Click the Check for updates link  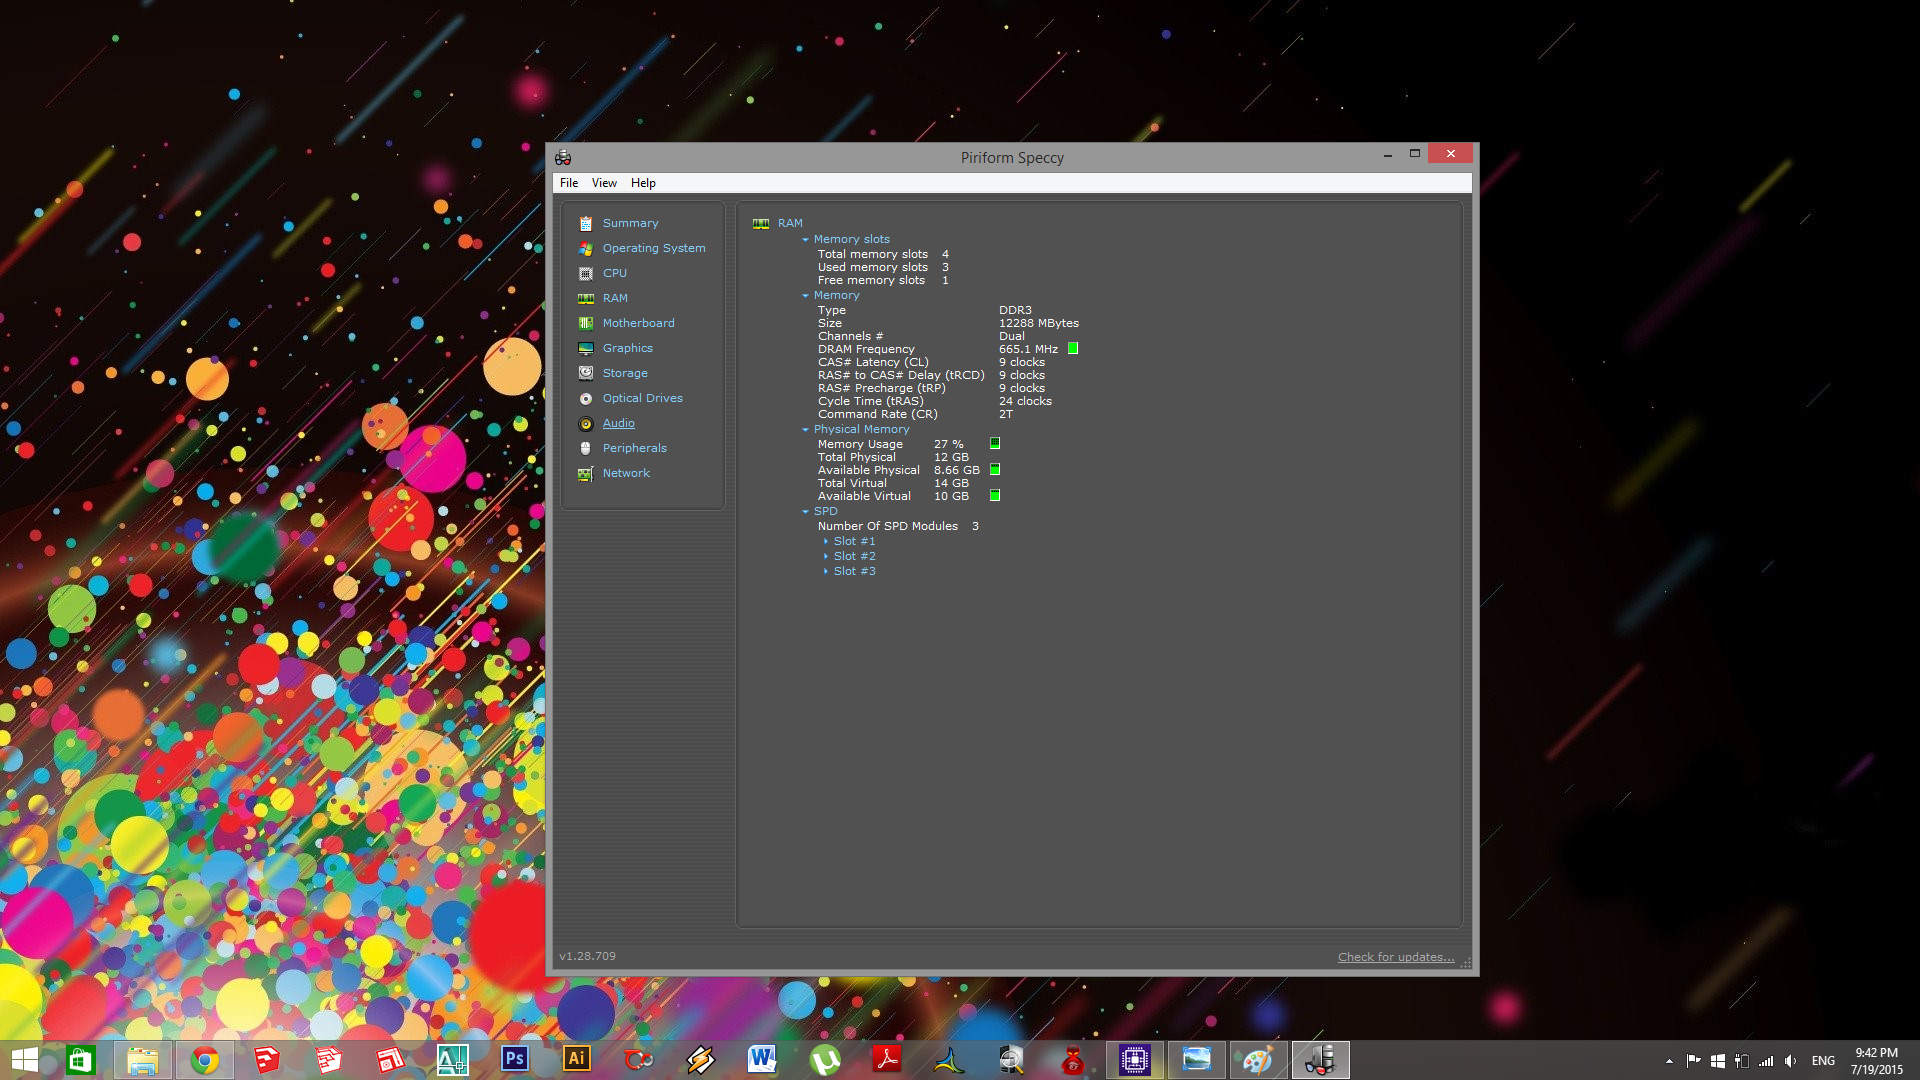[1396, 957]
